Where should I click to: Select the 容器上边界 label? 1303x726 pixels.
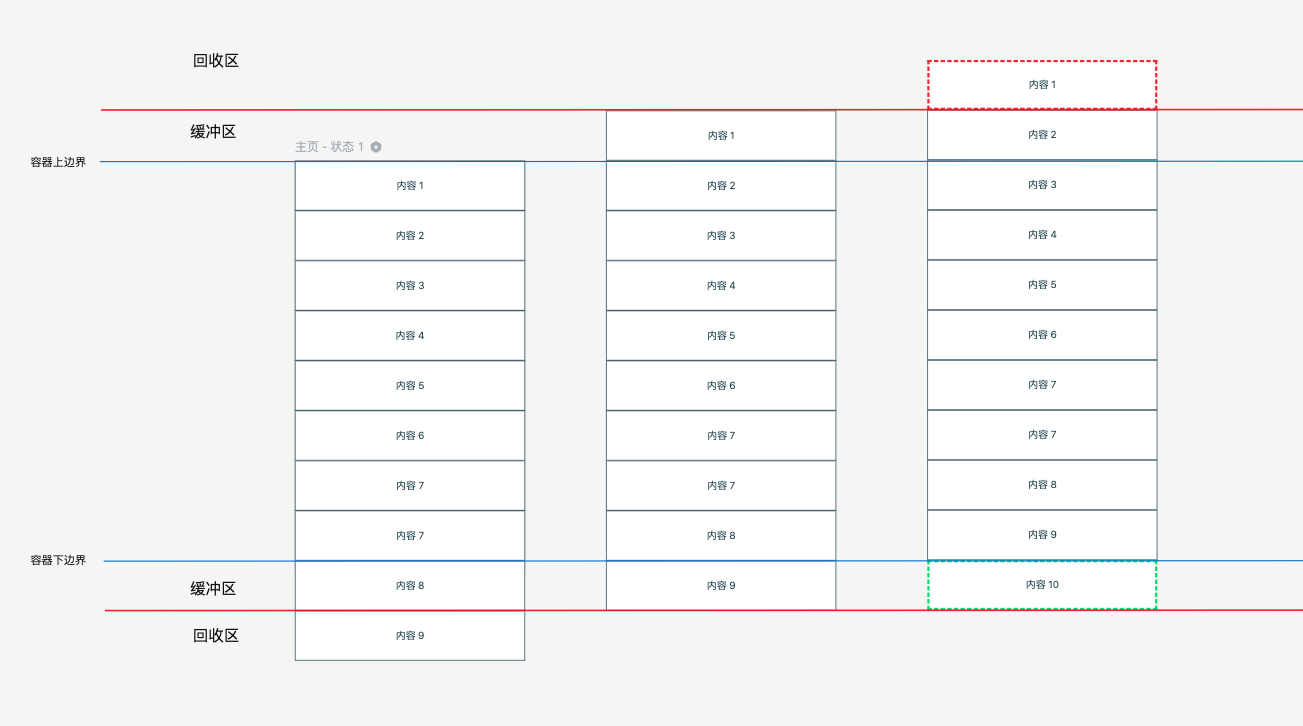point(58,162)
